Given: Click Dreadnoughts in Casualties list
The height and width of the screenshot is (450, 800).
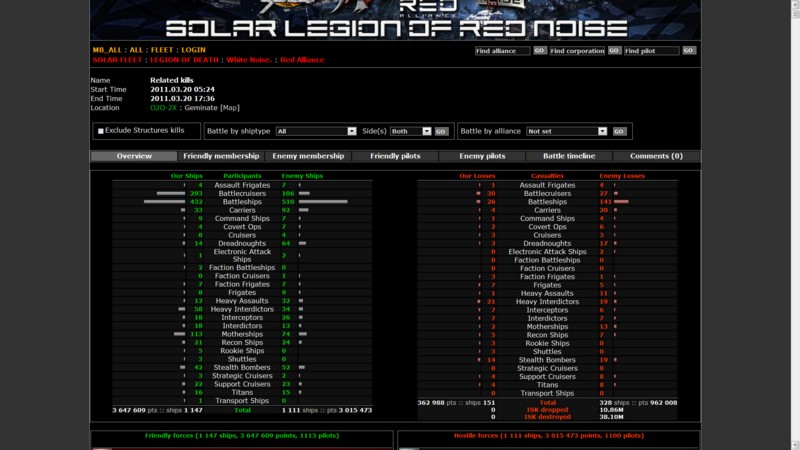Looking at the screenshot, I should [547, 243].
